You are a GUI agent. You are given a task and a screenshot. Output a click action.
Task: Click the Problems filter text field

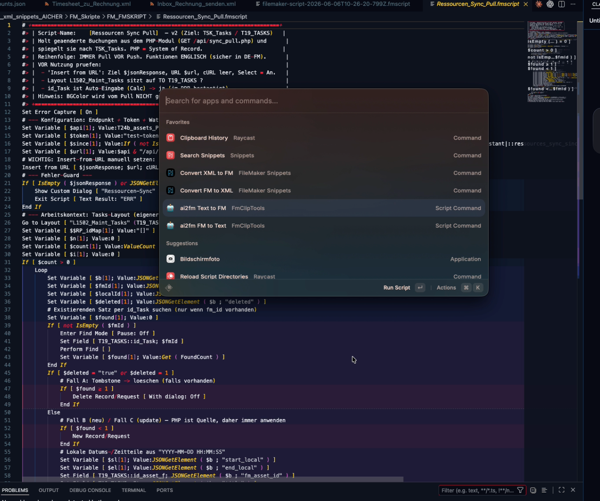point(478,490)
